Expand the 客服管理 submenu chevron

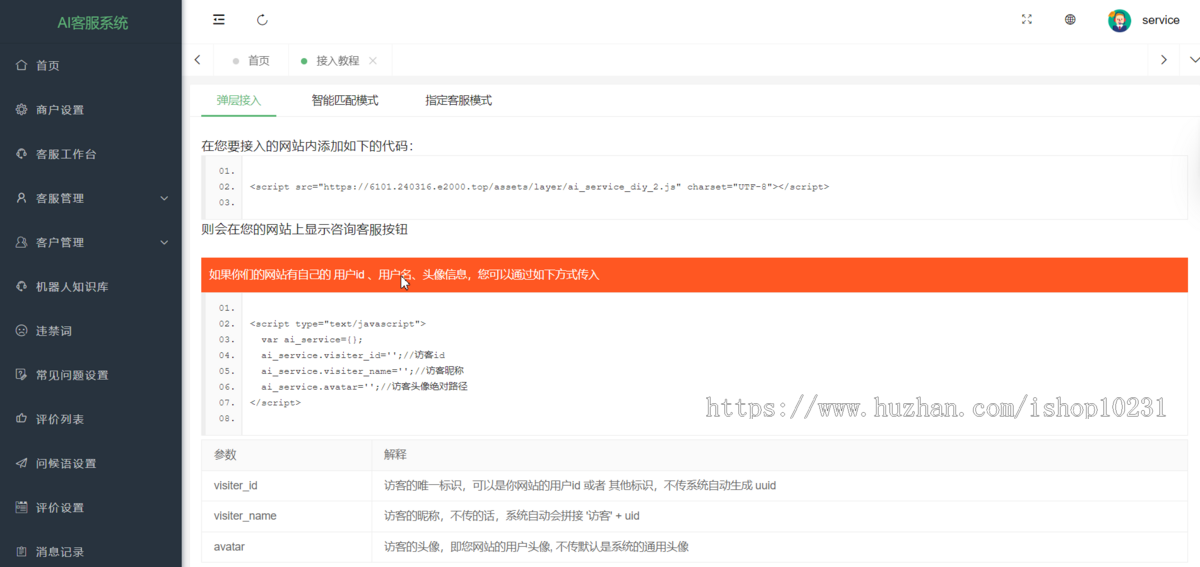(165, 198)
